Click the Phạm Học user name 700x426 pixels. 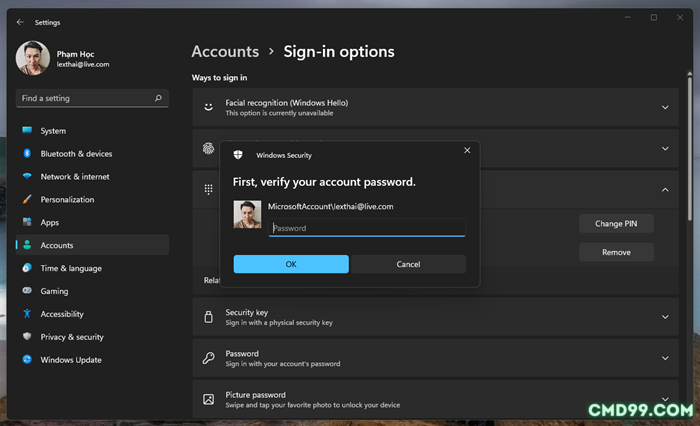(75, 54)
